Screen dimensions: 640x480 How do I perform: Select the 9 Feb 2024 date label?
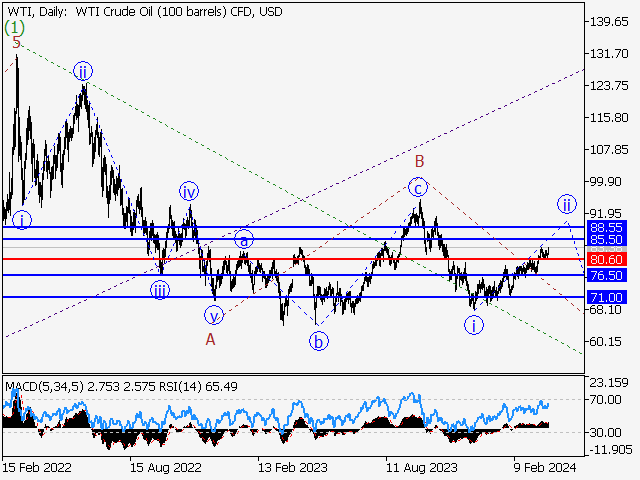(x=545, y=467)
